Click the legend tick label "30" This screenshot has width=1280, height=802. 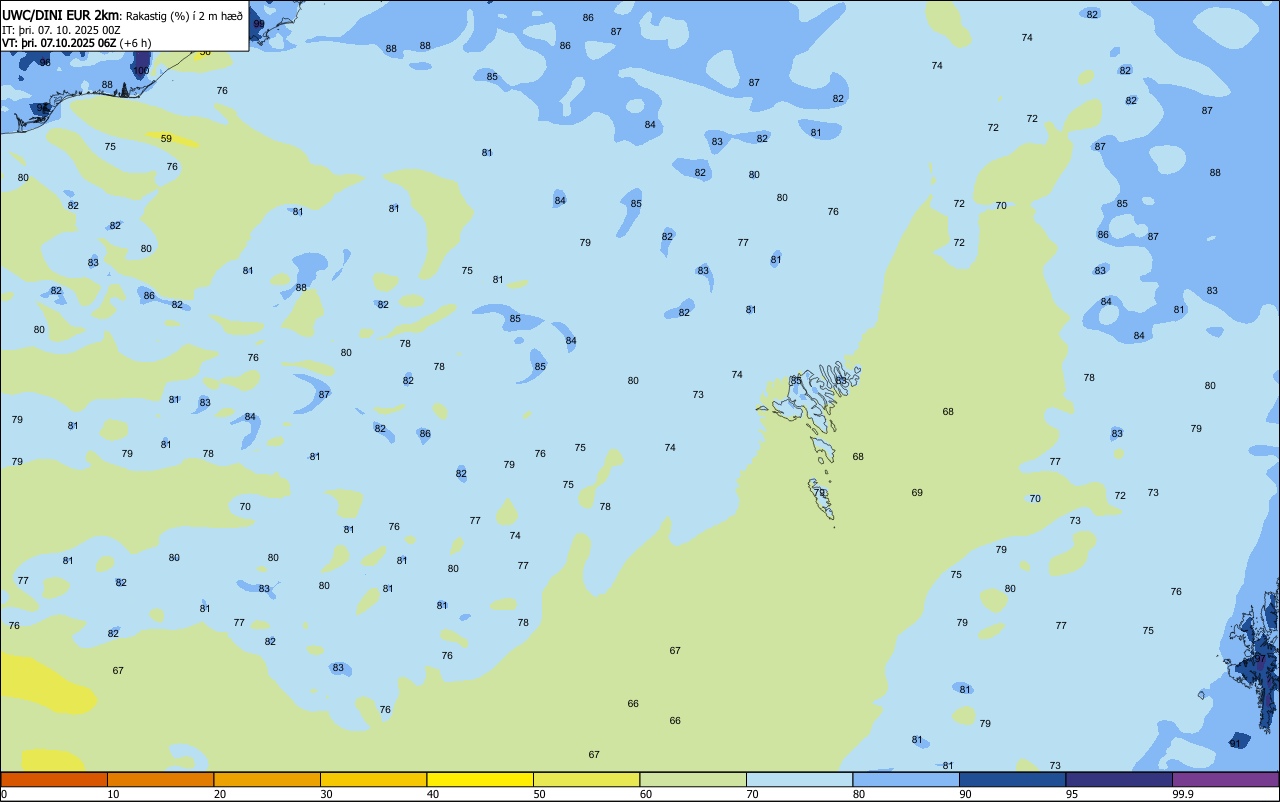pyautogui.click(x=326, y=794)
